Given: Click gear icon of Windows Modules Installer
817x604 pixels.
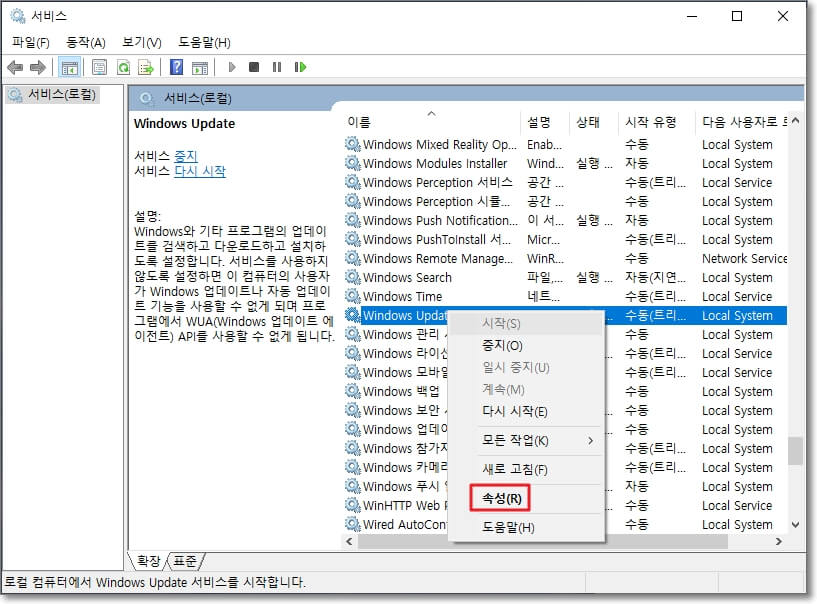Looking at the screenshot, I should [x=353, y=163].
